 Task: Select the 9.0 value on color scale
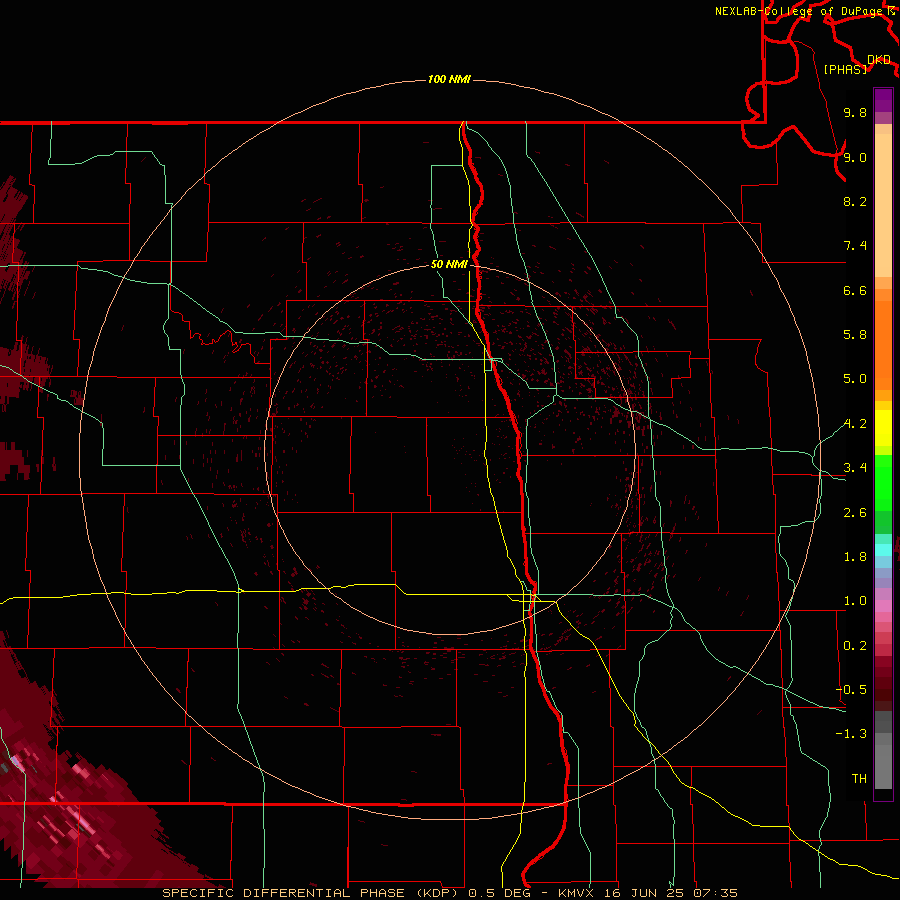pyautogui.click(x=855, y=157)
